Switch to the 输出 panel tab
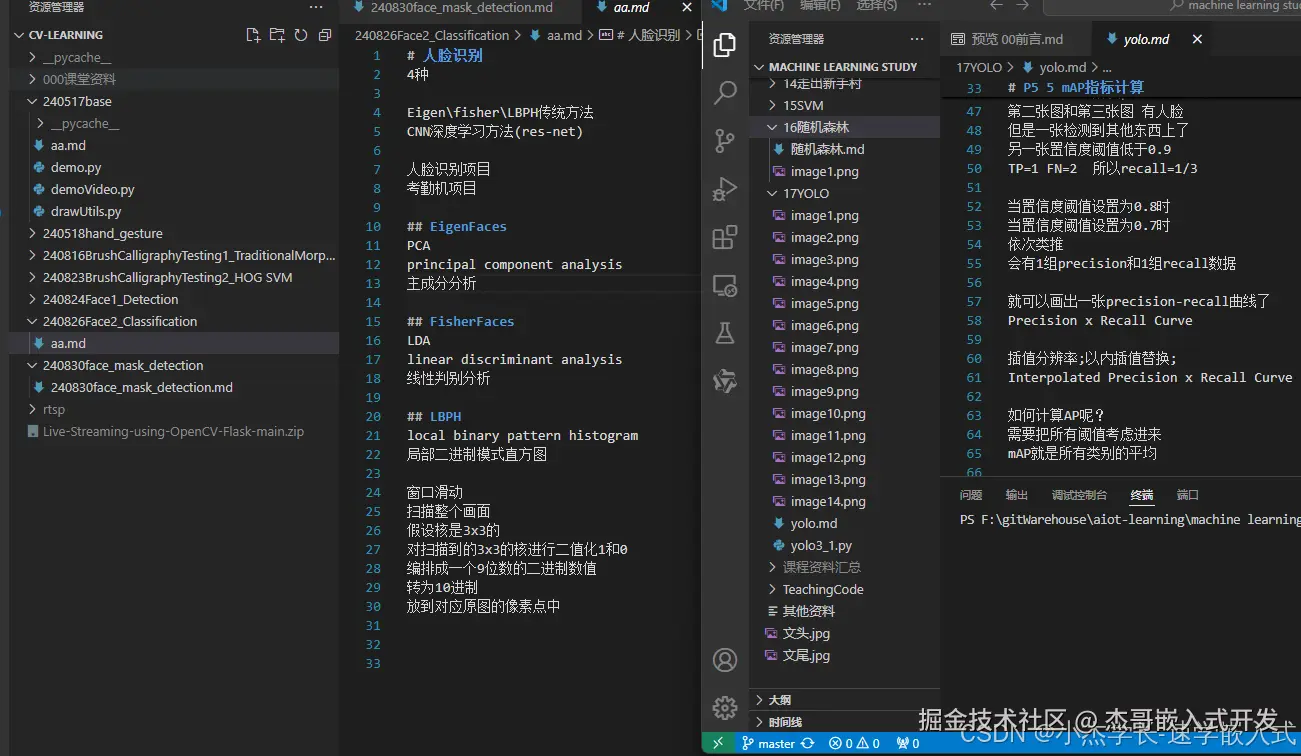The height and width of the screenshot is (756, 1301). coord(1016,493)
